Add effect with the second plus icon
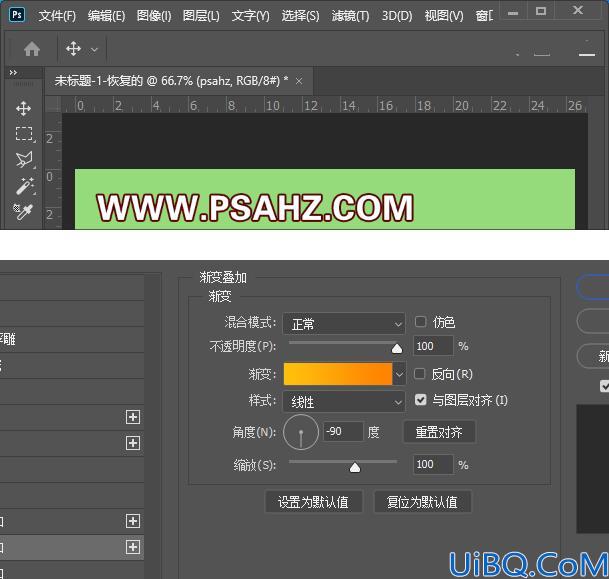The height and width of the screenshot is (579, 609). (133, 443)
